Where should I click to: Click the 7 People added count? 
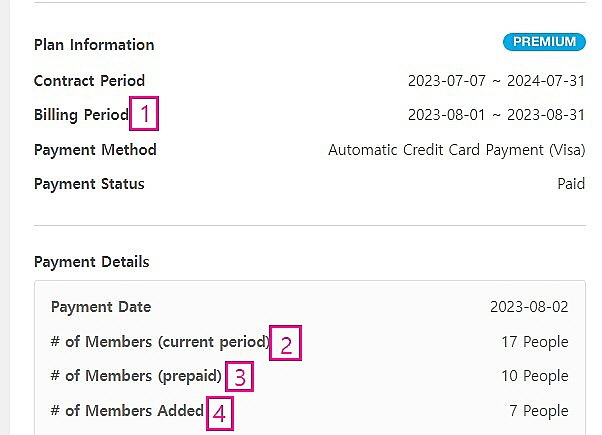point(539,411)
